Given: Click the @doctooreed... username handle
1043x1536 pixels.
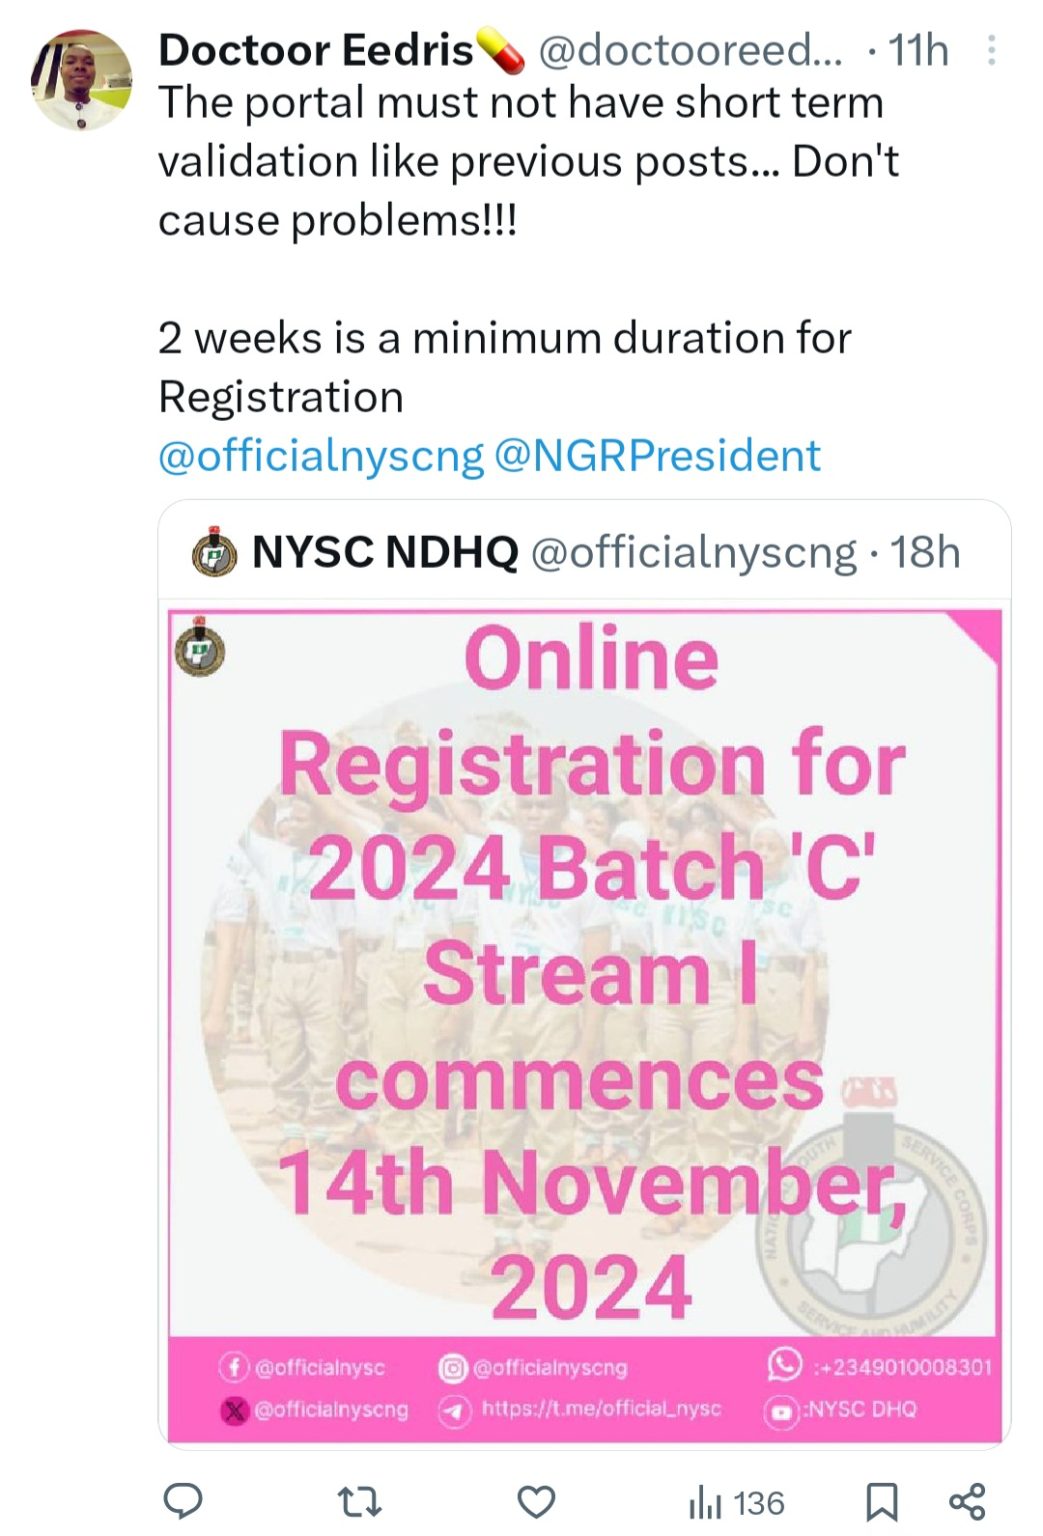Looking at the screenshot, I should coord(690,50).
